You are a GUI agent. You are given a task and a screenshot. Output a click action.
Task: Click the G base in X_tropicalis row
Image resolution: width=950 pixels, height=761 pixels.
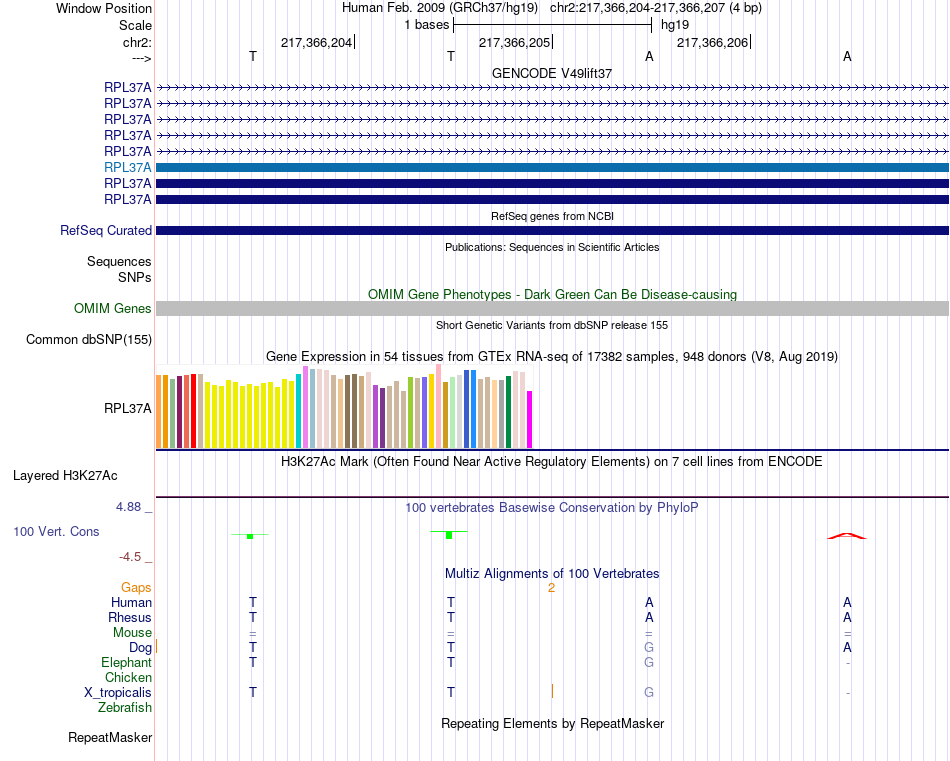[649, 693]
